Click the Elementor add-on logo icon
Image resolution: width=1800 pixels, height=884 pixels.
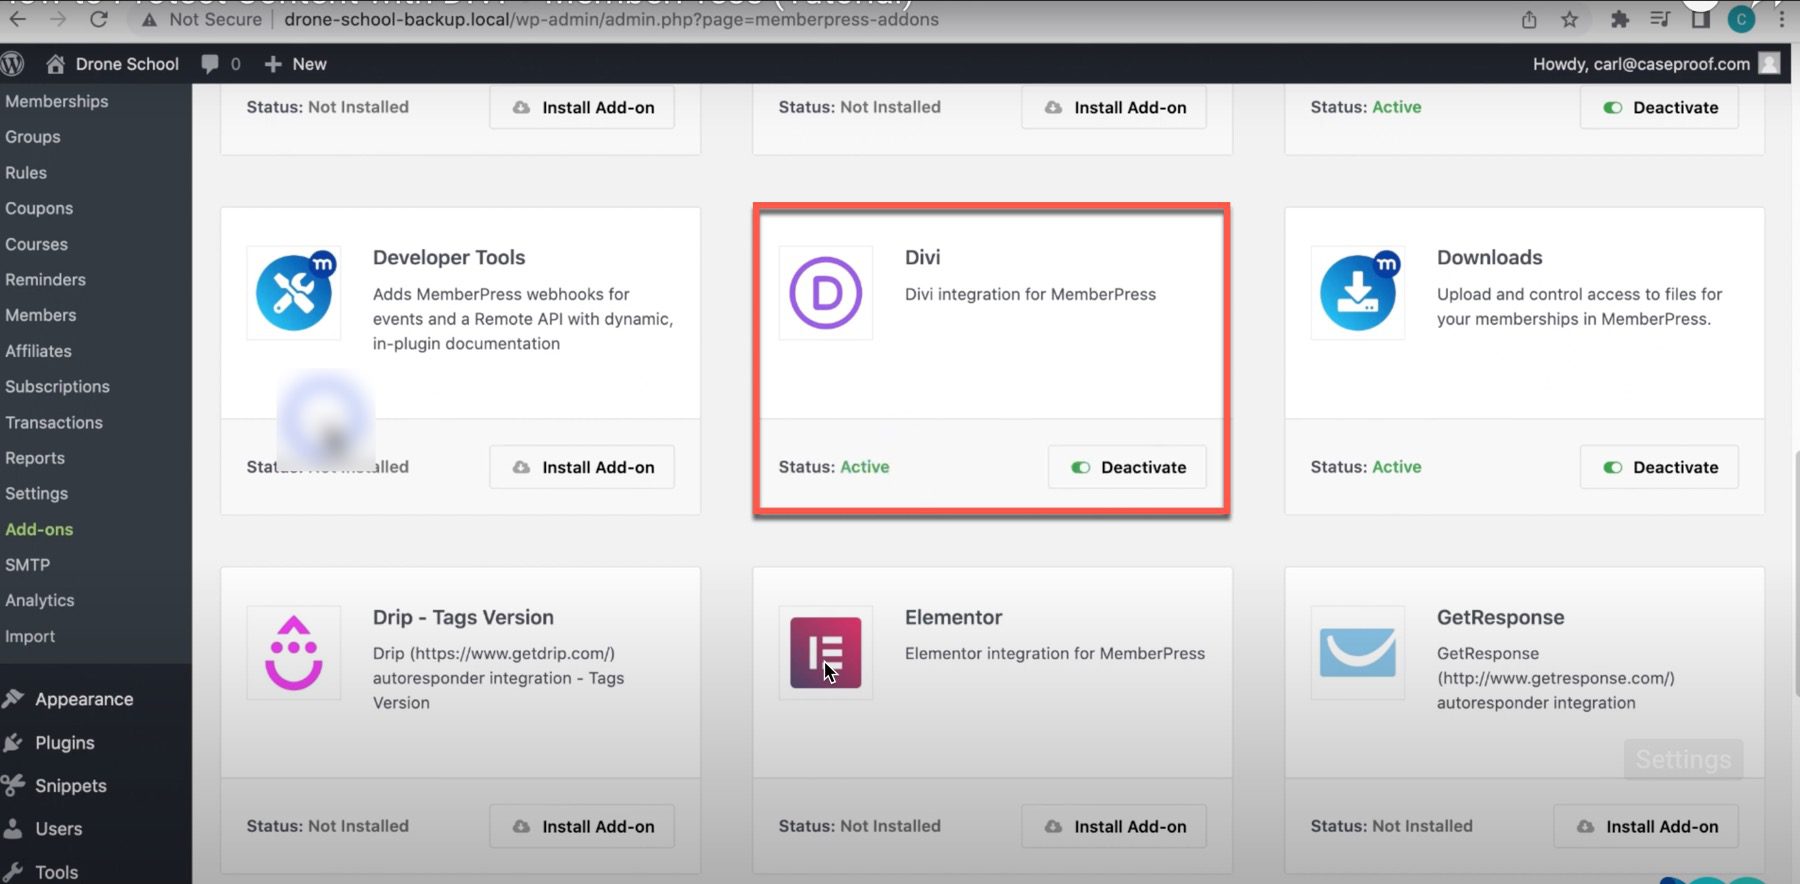(x=825, y=653)
